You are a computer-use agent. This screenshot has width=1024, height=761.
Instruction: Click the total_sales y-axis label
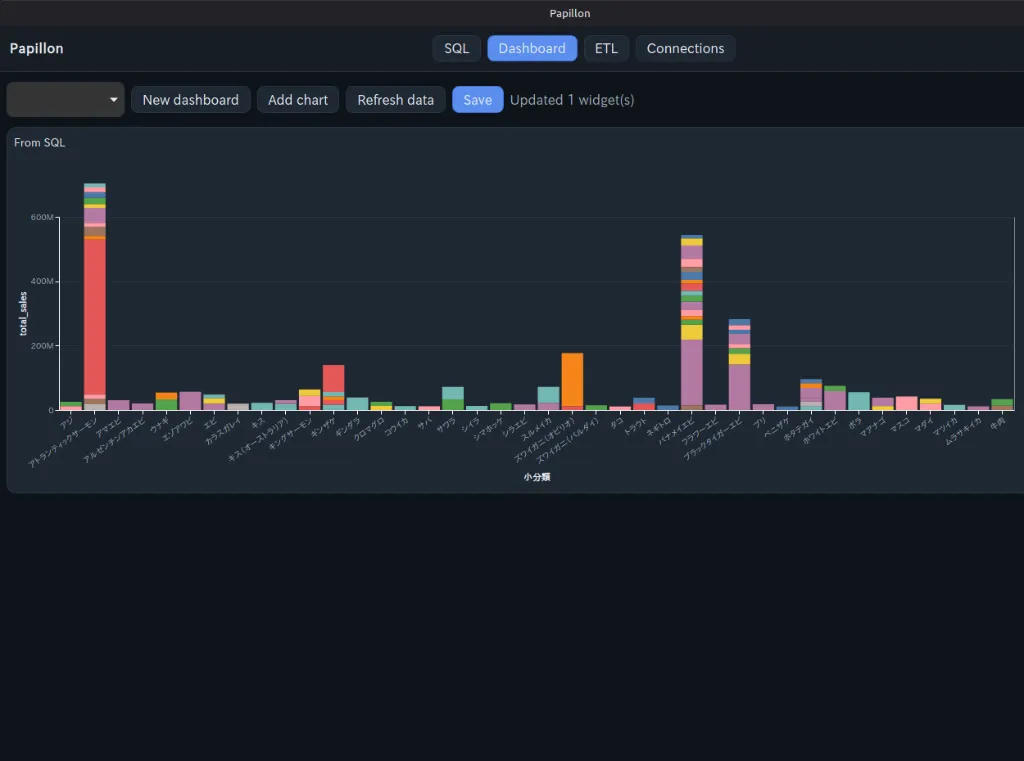(x=24, y=314)
